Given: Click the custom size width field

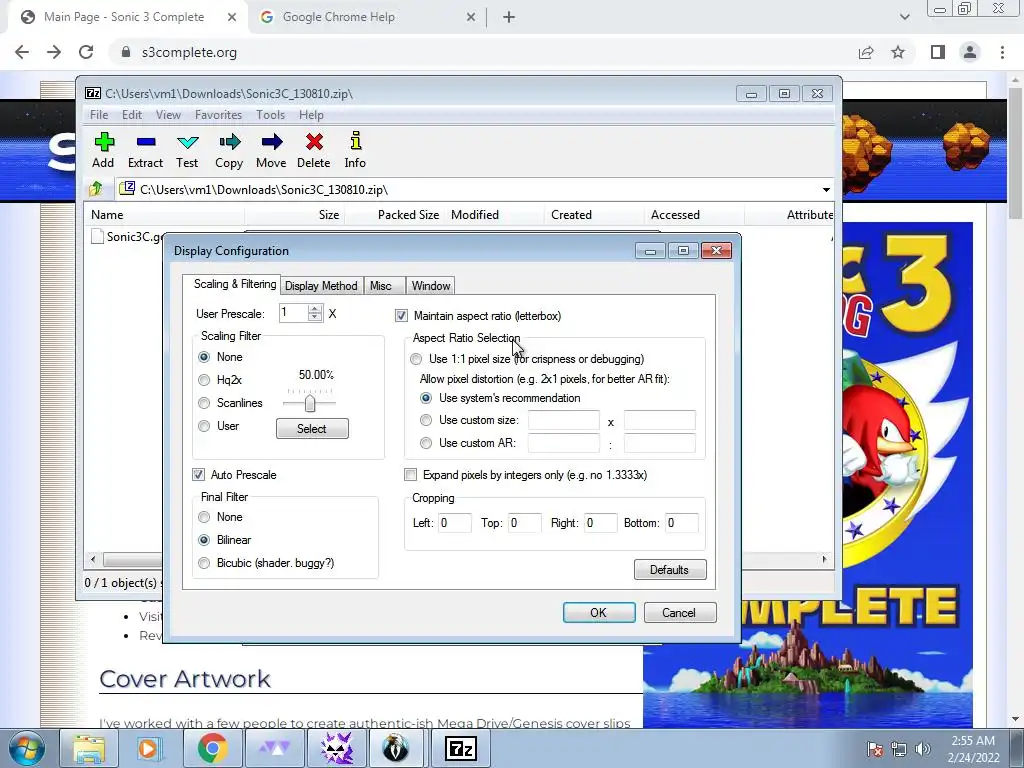Looking at the screenshot, I should click(564, 420).
